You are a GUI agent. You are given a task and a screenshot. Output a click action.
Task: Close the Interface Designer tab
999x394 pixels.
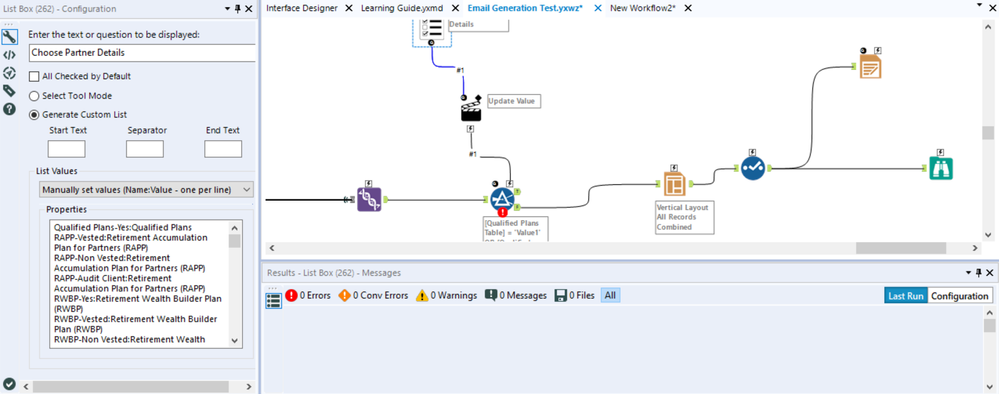click(x=349, y=8)
